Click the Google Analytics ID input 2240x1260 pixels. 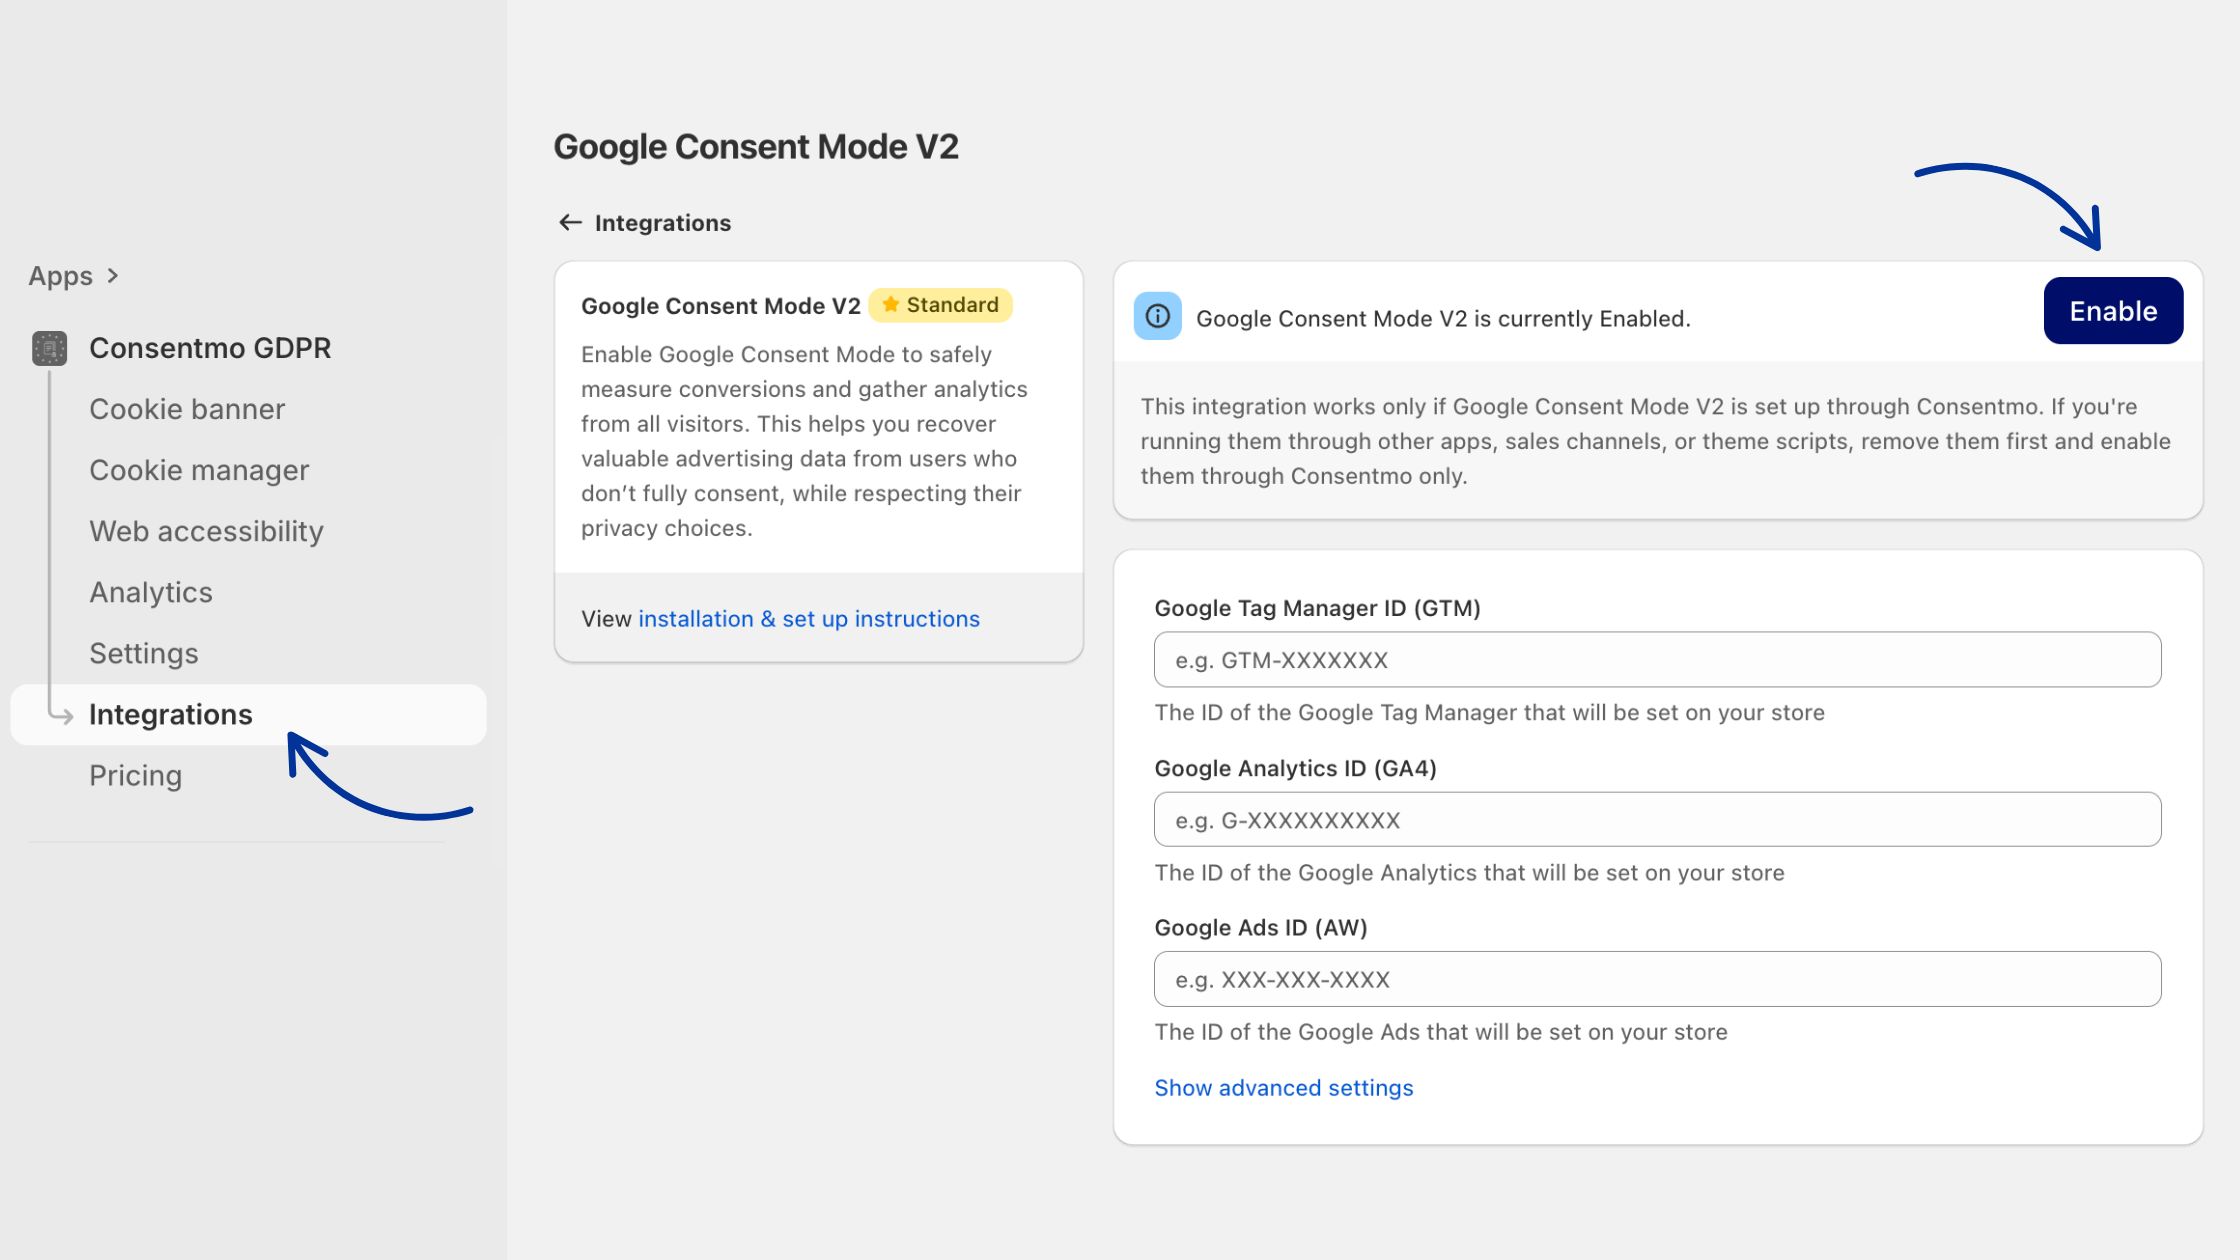1657,820
